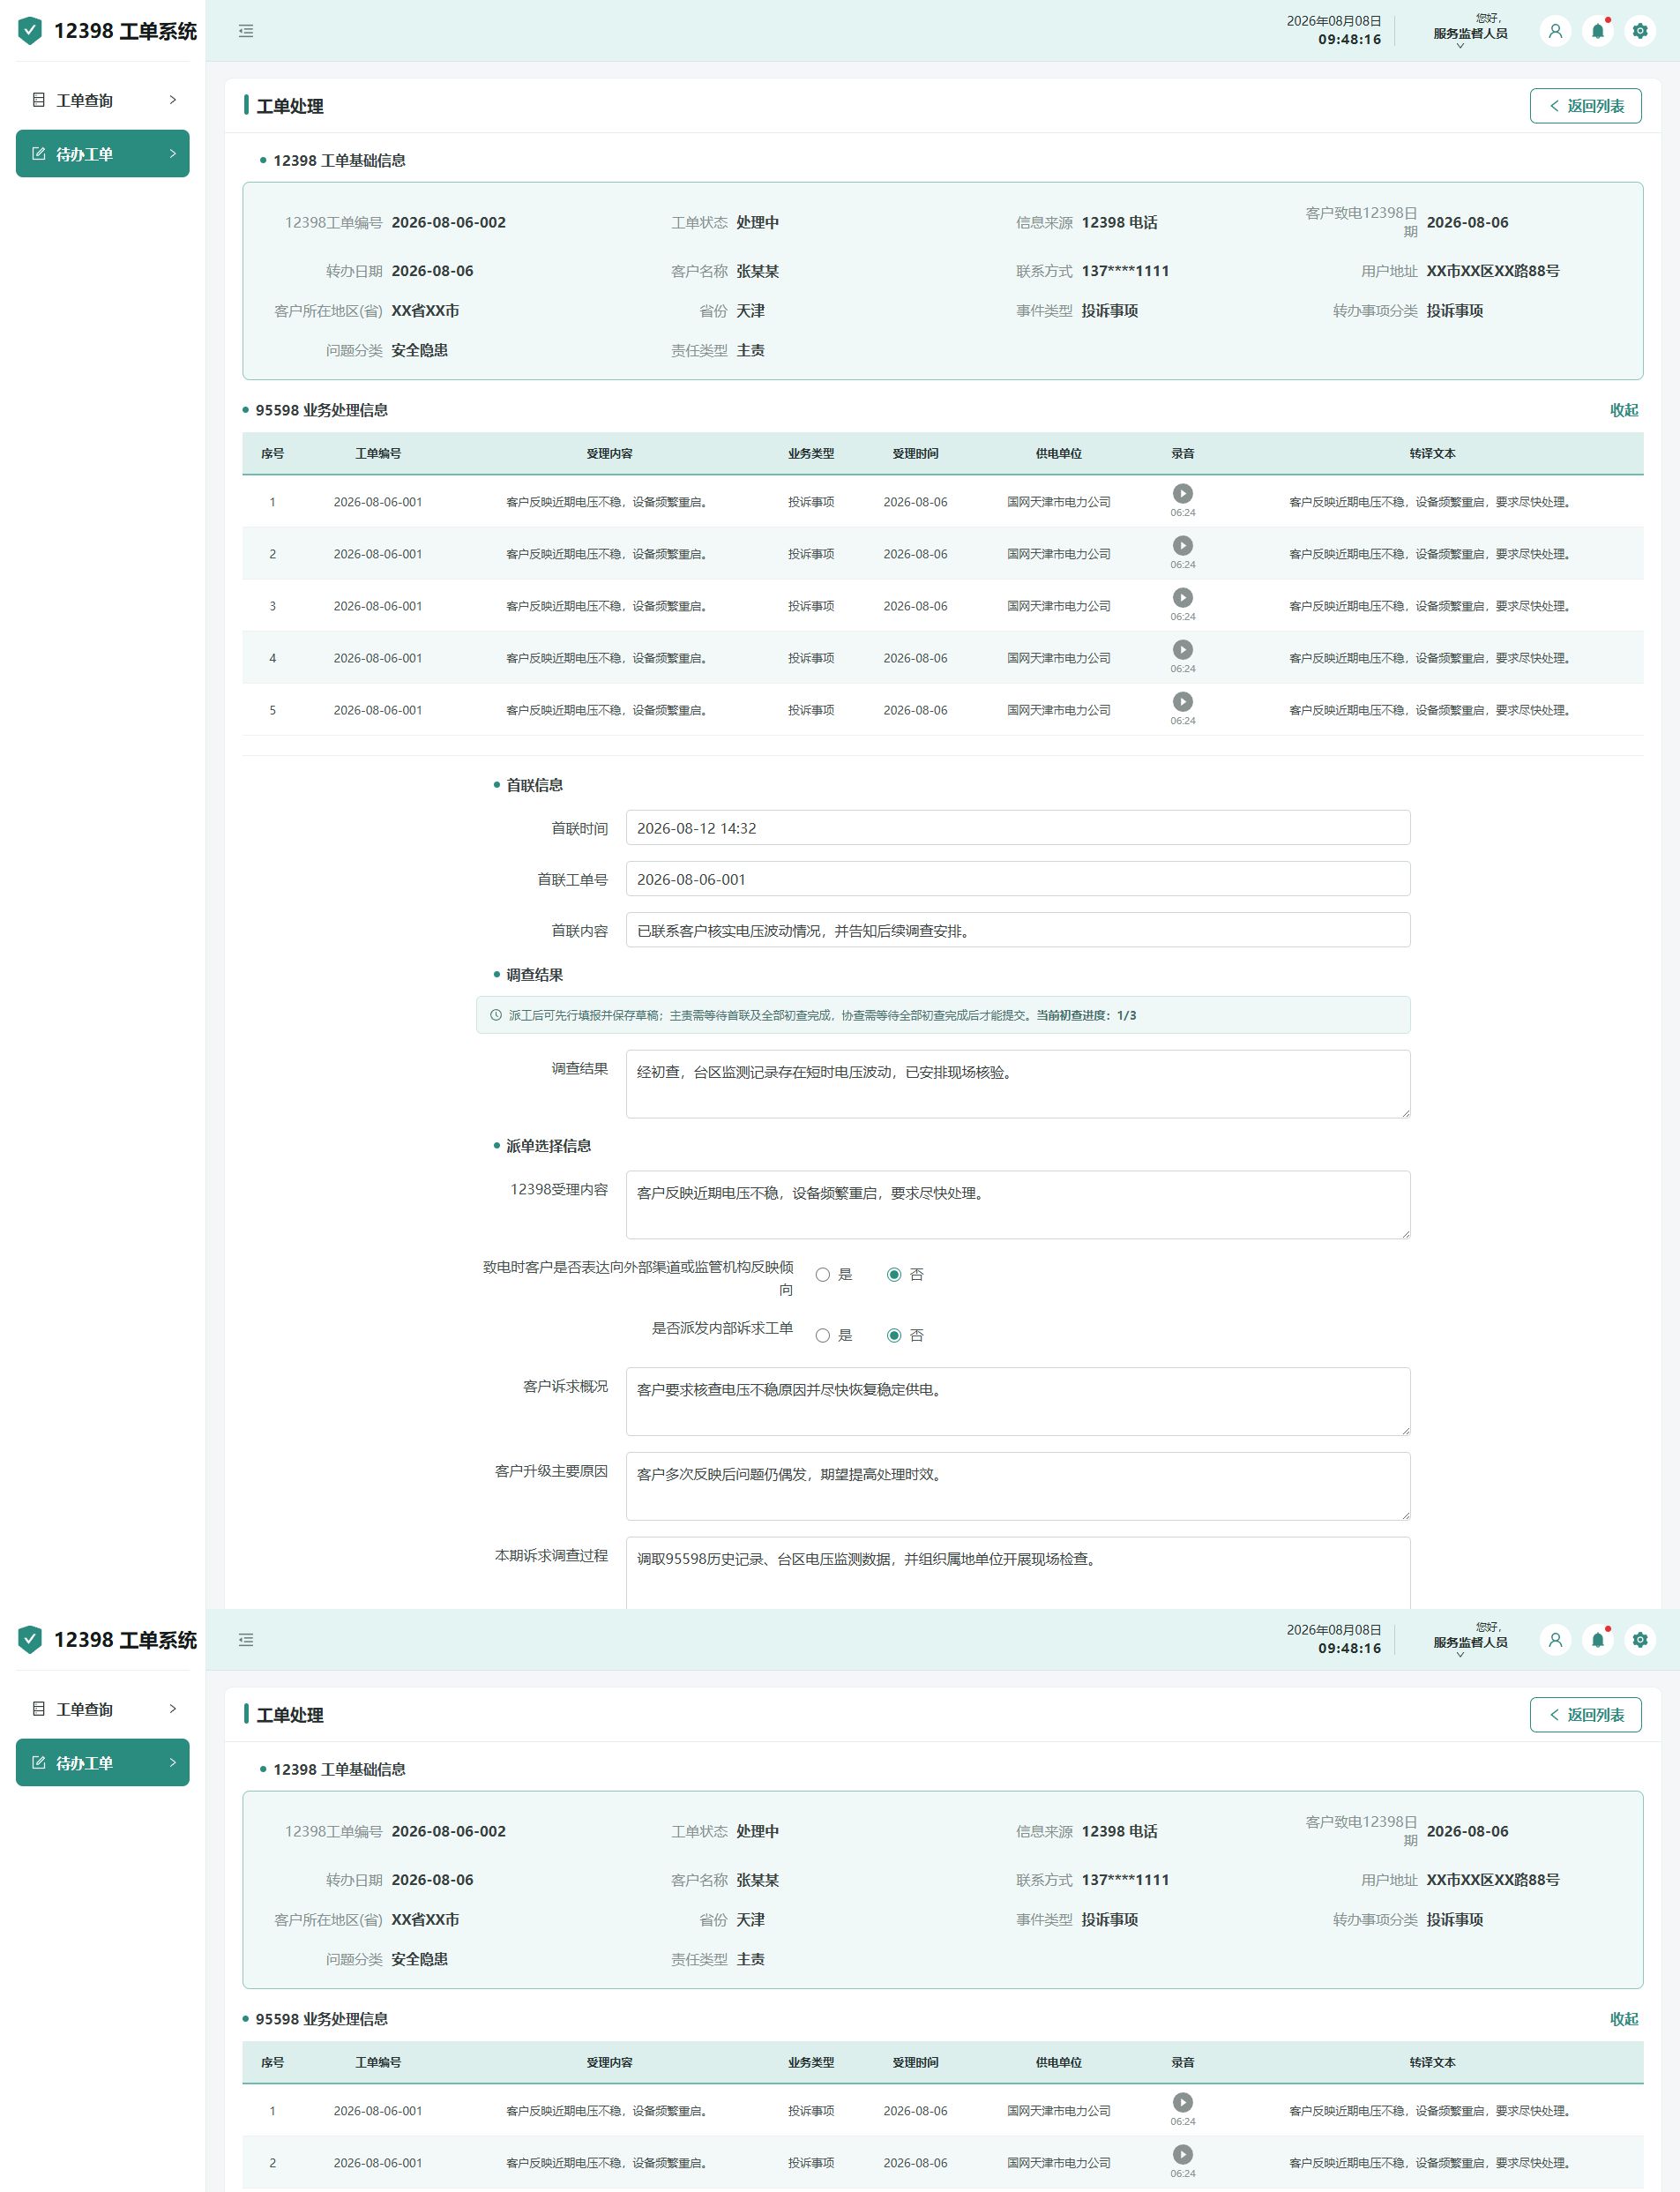Play row 2 recording in the lower table
The image size is (1680, 2192).
pyautogui.click(x=1182, y=2154)
